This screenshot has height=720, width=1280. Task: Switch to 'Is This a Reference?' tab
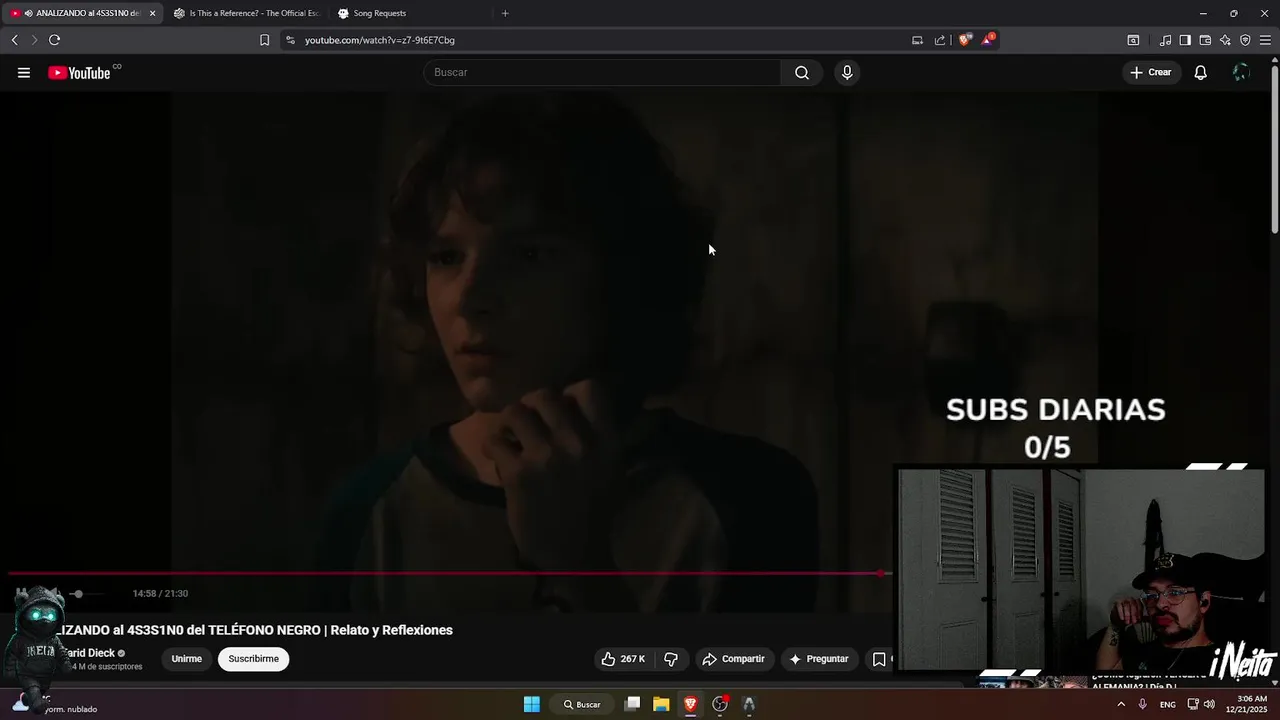(x=246, y=13)
